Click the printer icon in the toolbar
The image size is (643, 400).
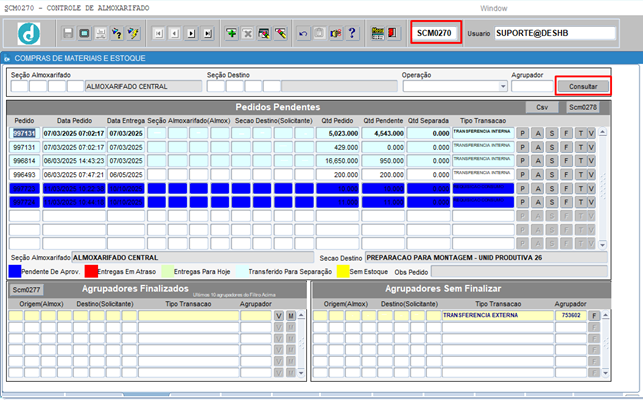point(100,33)
